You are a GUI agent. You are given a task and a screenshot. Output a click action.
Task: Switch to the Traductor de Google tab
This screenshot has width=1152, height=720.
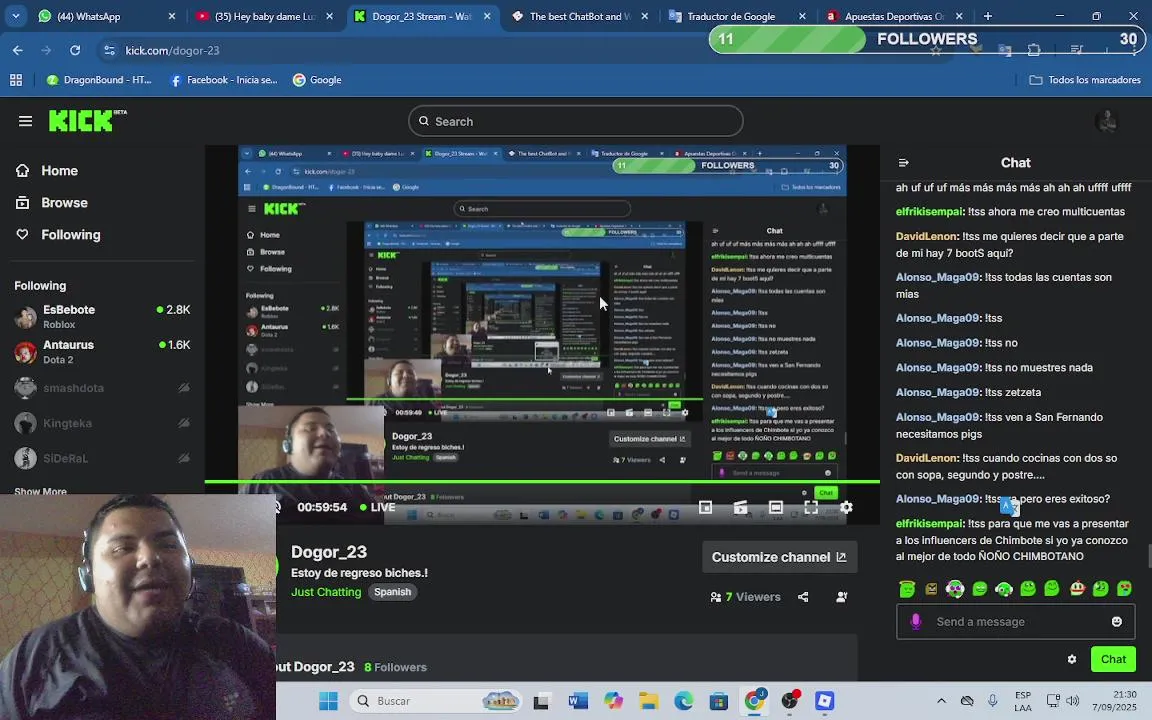(735, 16)
